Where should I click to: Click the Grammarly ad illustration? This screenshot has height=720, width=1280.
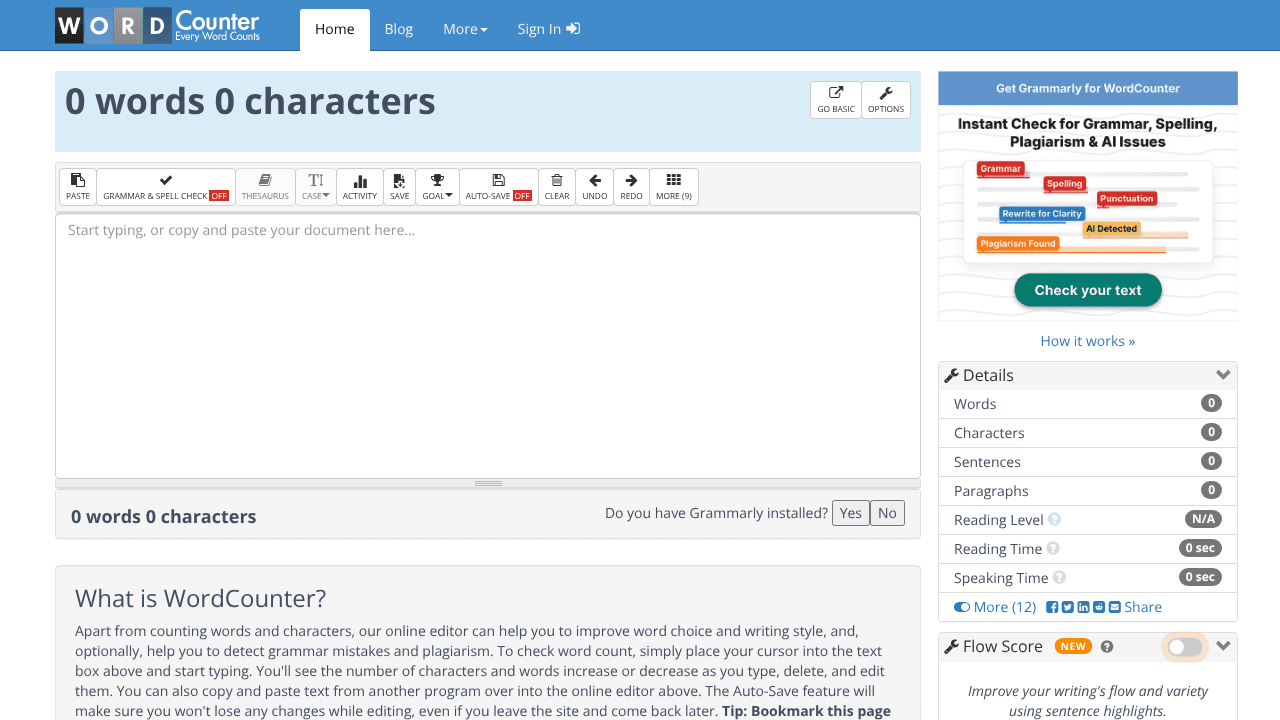click(1088, 211)
